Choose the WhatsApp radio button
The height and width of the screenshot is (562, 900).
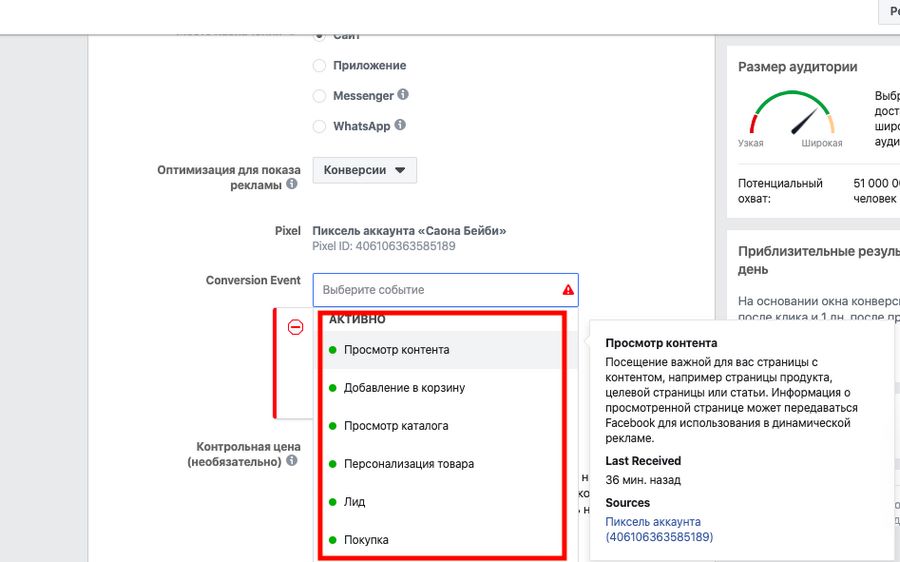point(319,126)
